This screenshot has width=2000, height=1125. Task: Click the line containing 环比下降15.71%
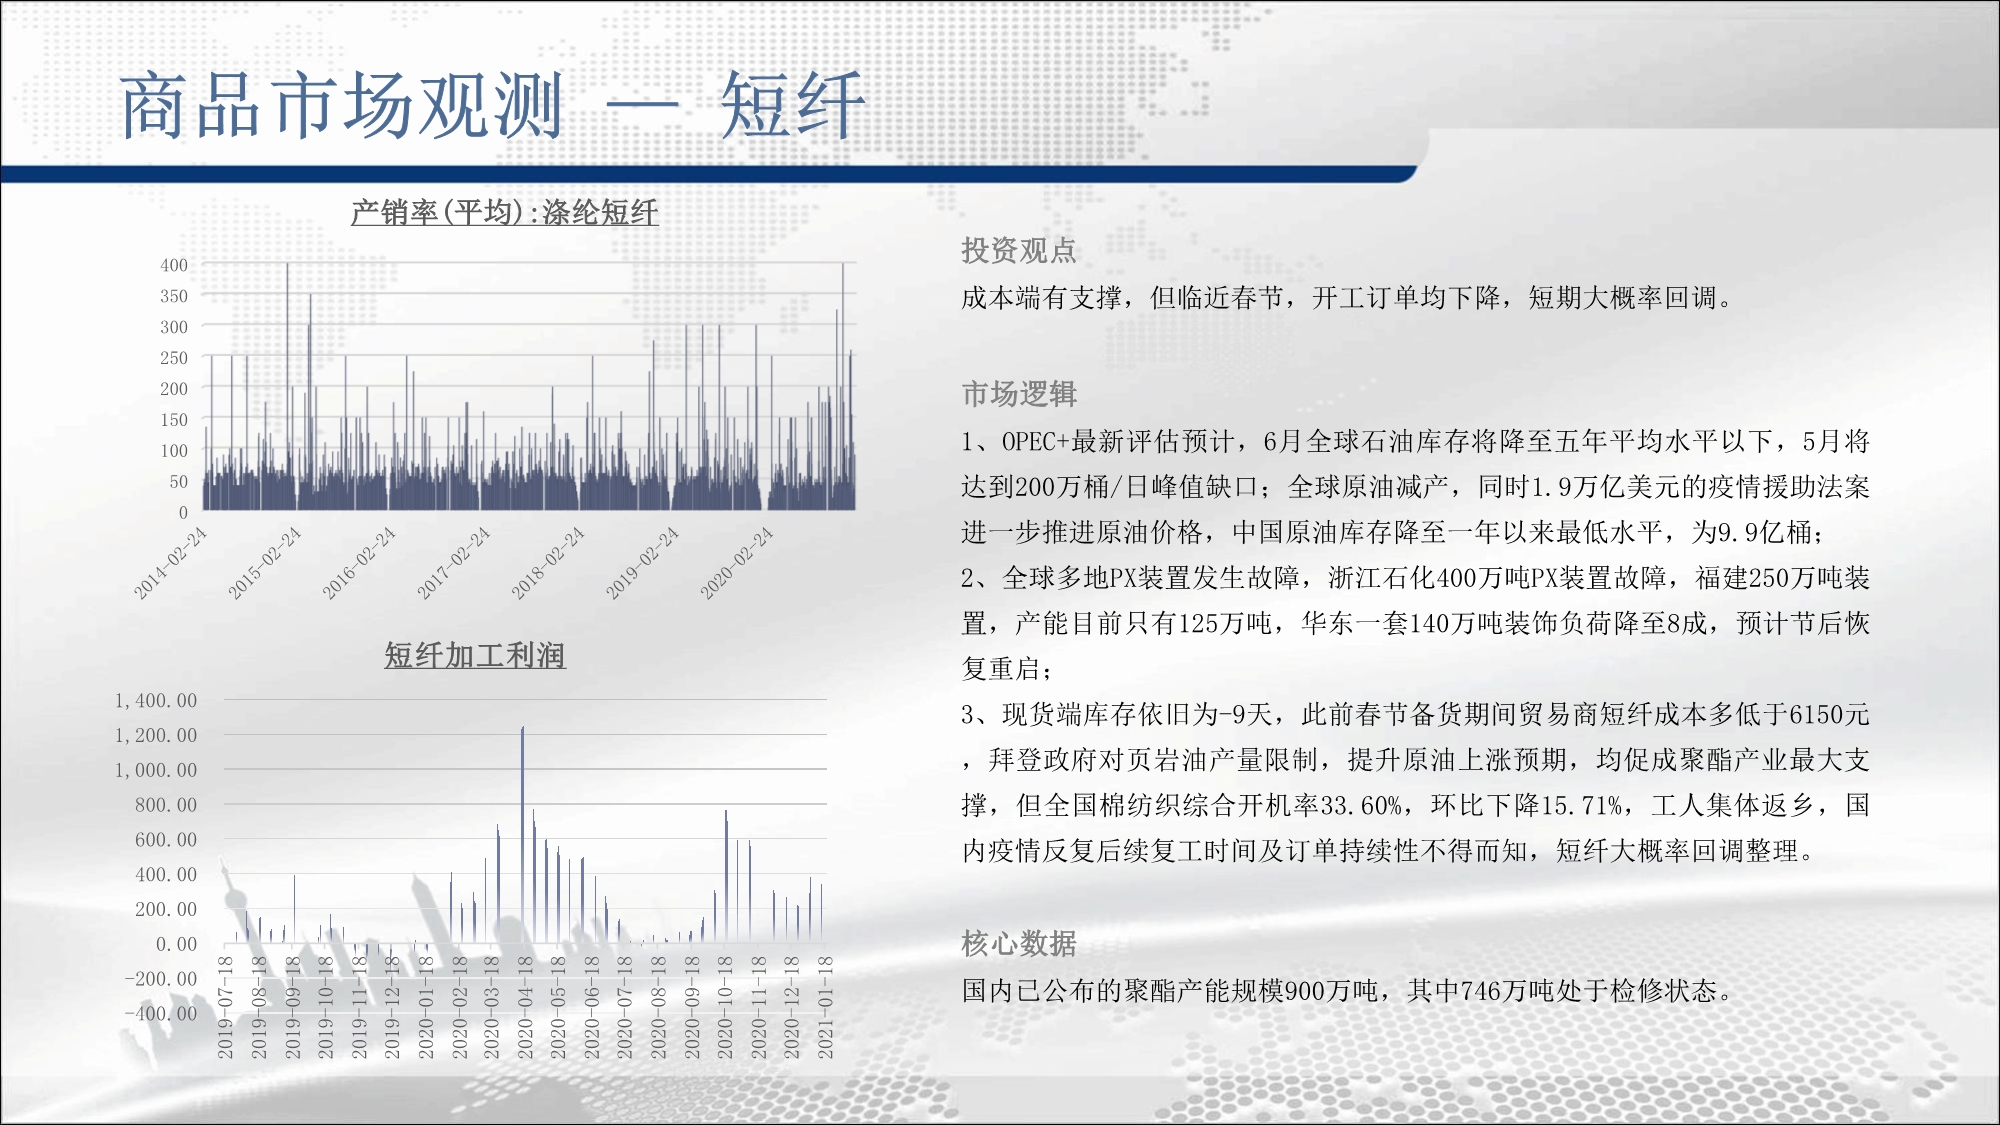coord(1415,805)
